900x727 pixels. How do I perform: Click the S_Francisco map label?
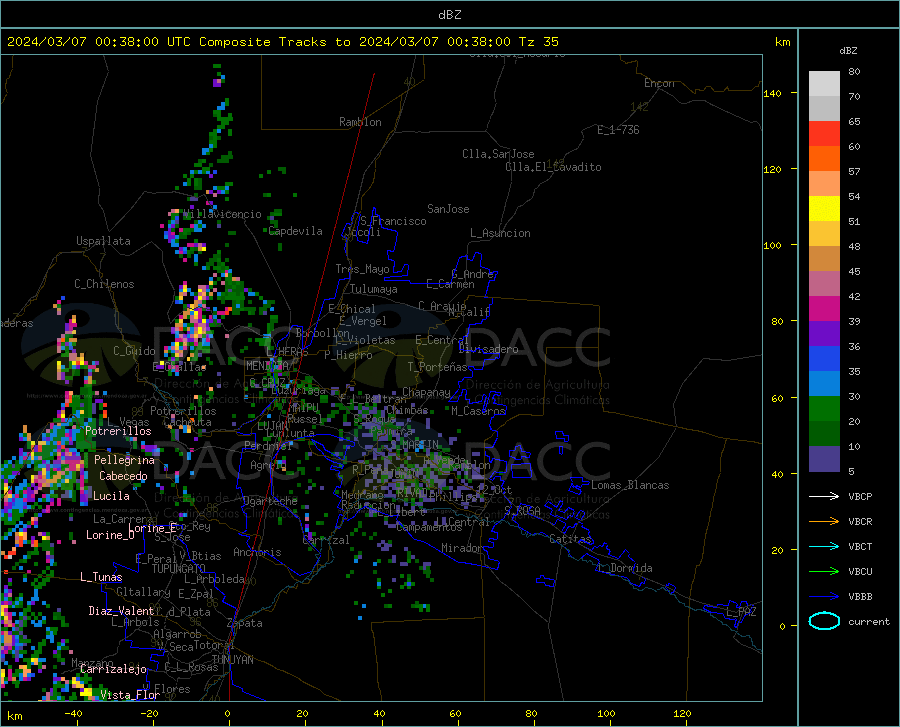click(x=393, y=221)
